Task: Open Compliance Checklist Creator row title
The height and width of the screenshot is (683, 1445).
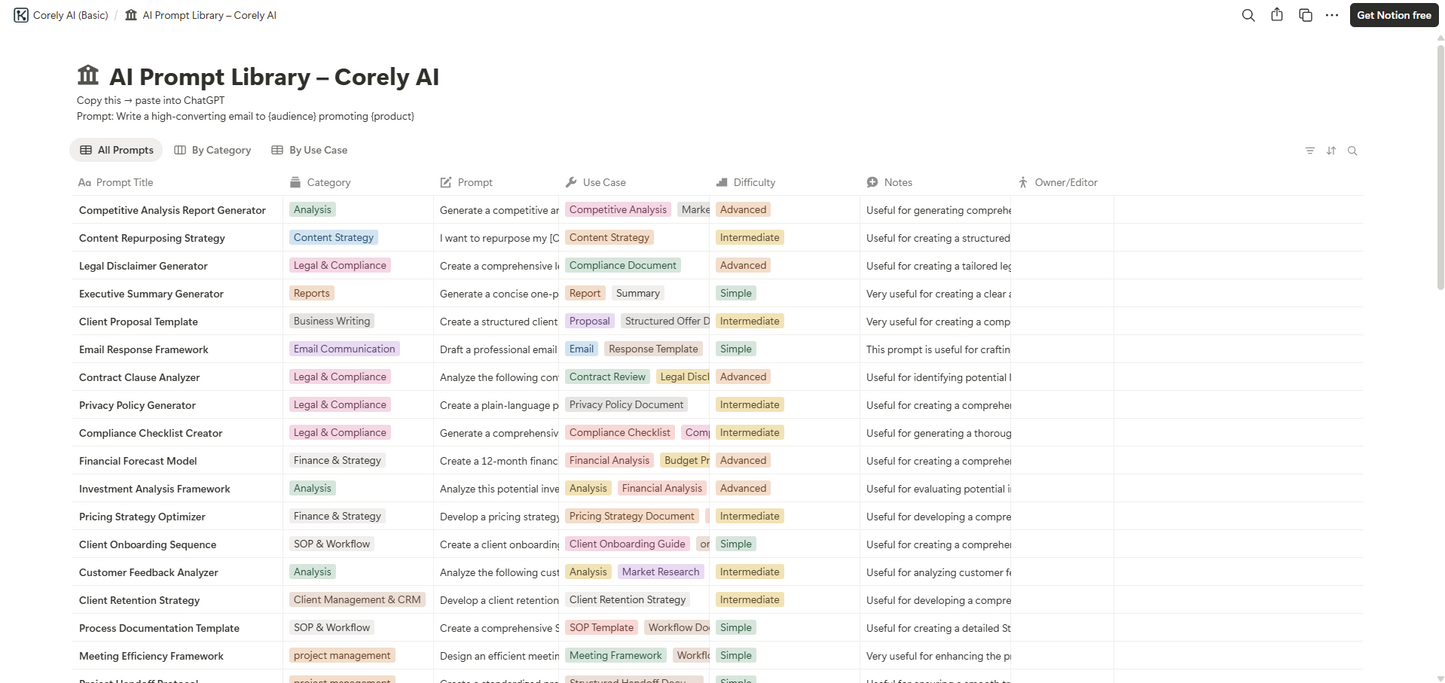Action: [151, 434]
